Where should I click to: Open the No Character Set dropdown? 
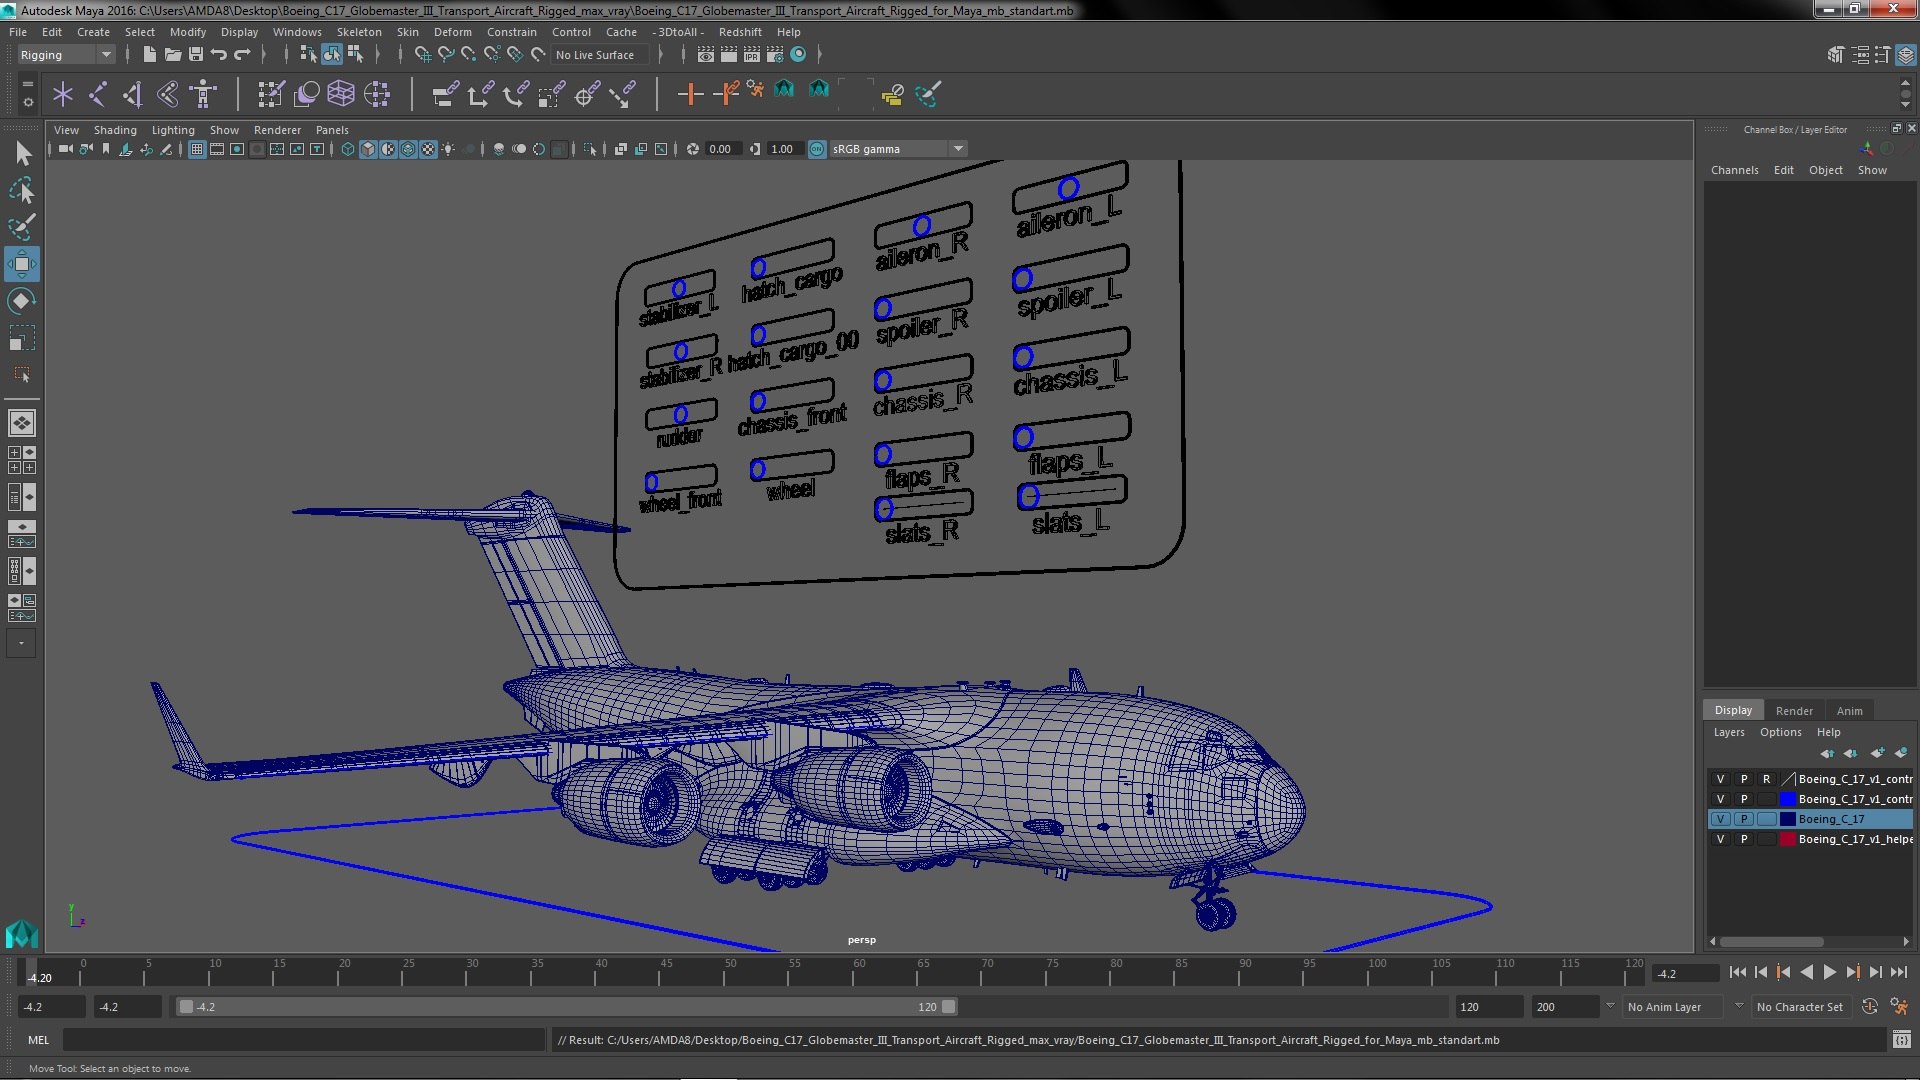(x=1804, y=1007)
